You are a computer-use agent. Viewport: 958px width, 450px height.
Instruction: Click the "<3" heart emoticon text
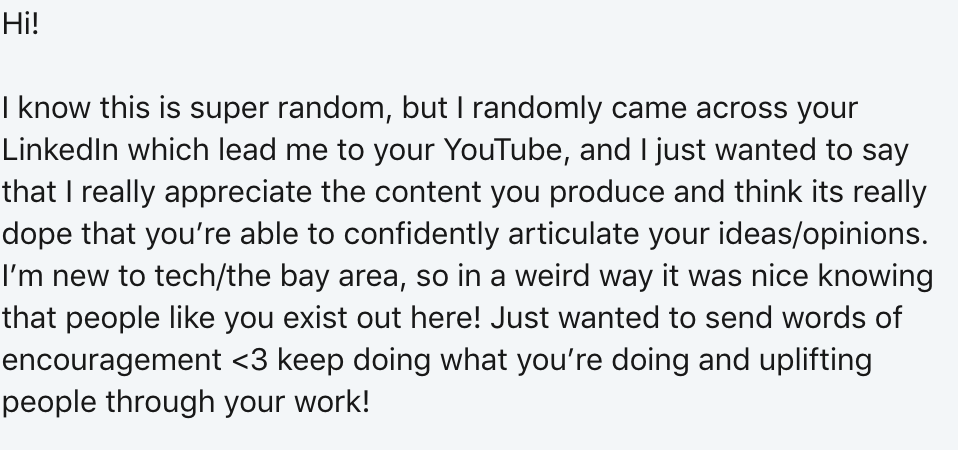[250, 360]
